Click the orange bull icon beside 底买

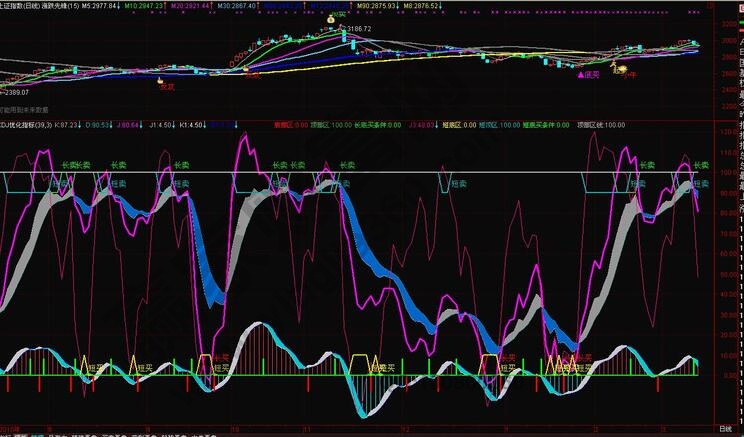click(x=616, y=68)
